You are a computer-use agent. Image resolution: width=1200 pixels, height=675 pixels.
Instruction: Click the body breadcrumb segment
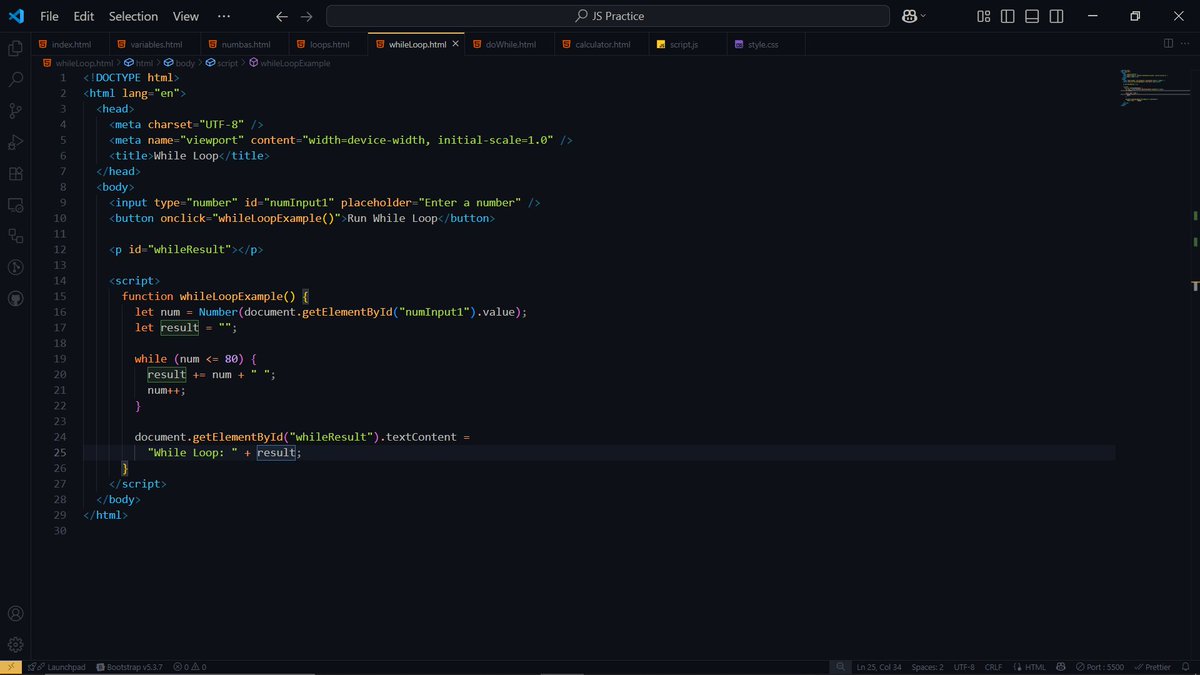click(x=185, y=63)
